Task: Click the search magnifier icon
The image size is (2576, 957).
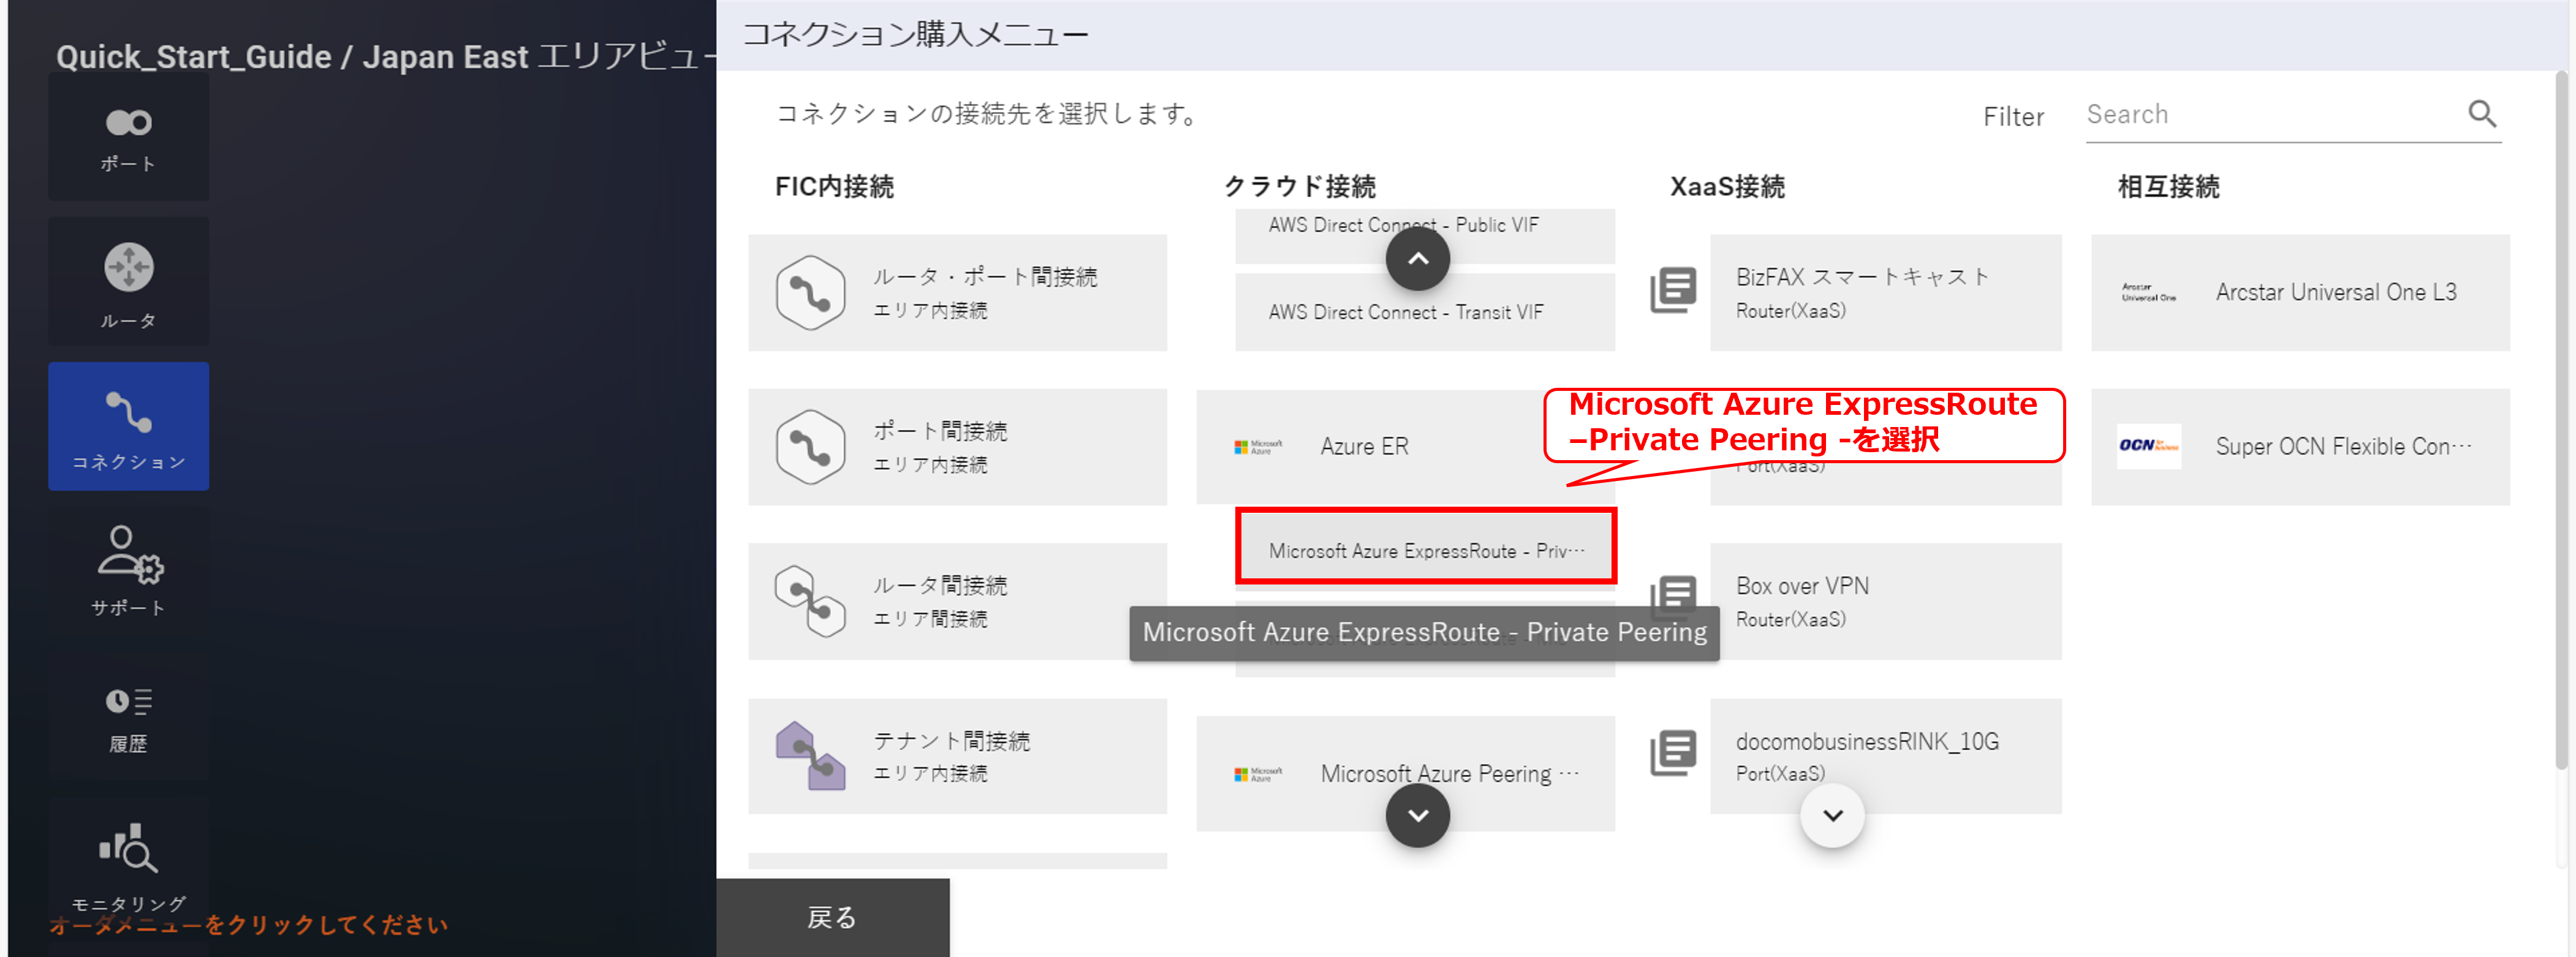Action: [2482, 114]
